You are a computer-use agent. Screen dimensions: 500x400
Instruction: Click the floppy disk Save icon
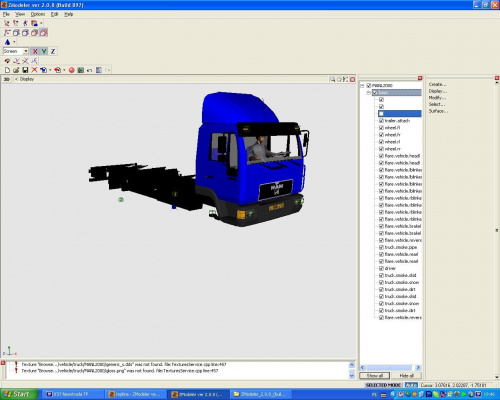(25, 70)
